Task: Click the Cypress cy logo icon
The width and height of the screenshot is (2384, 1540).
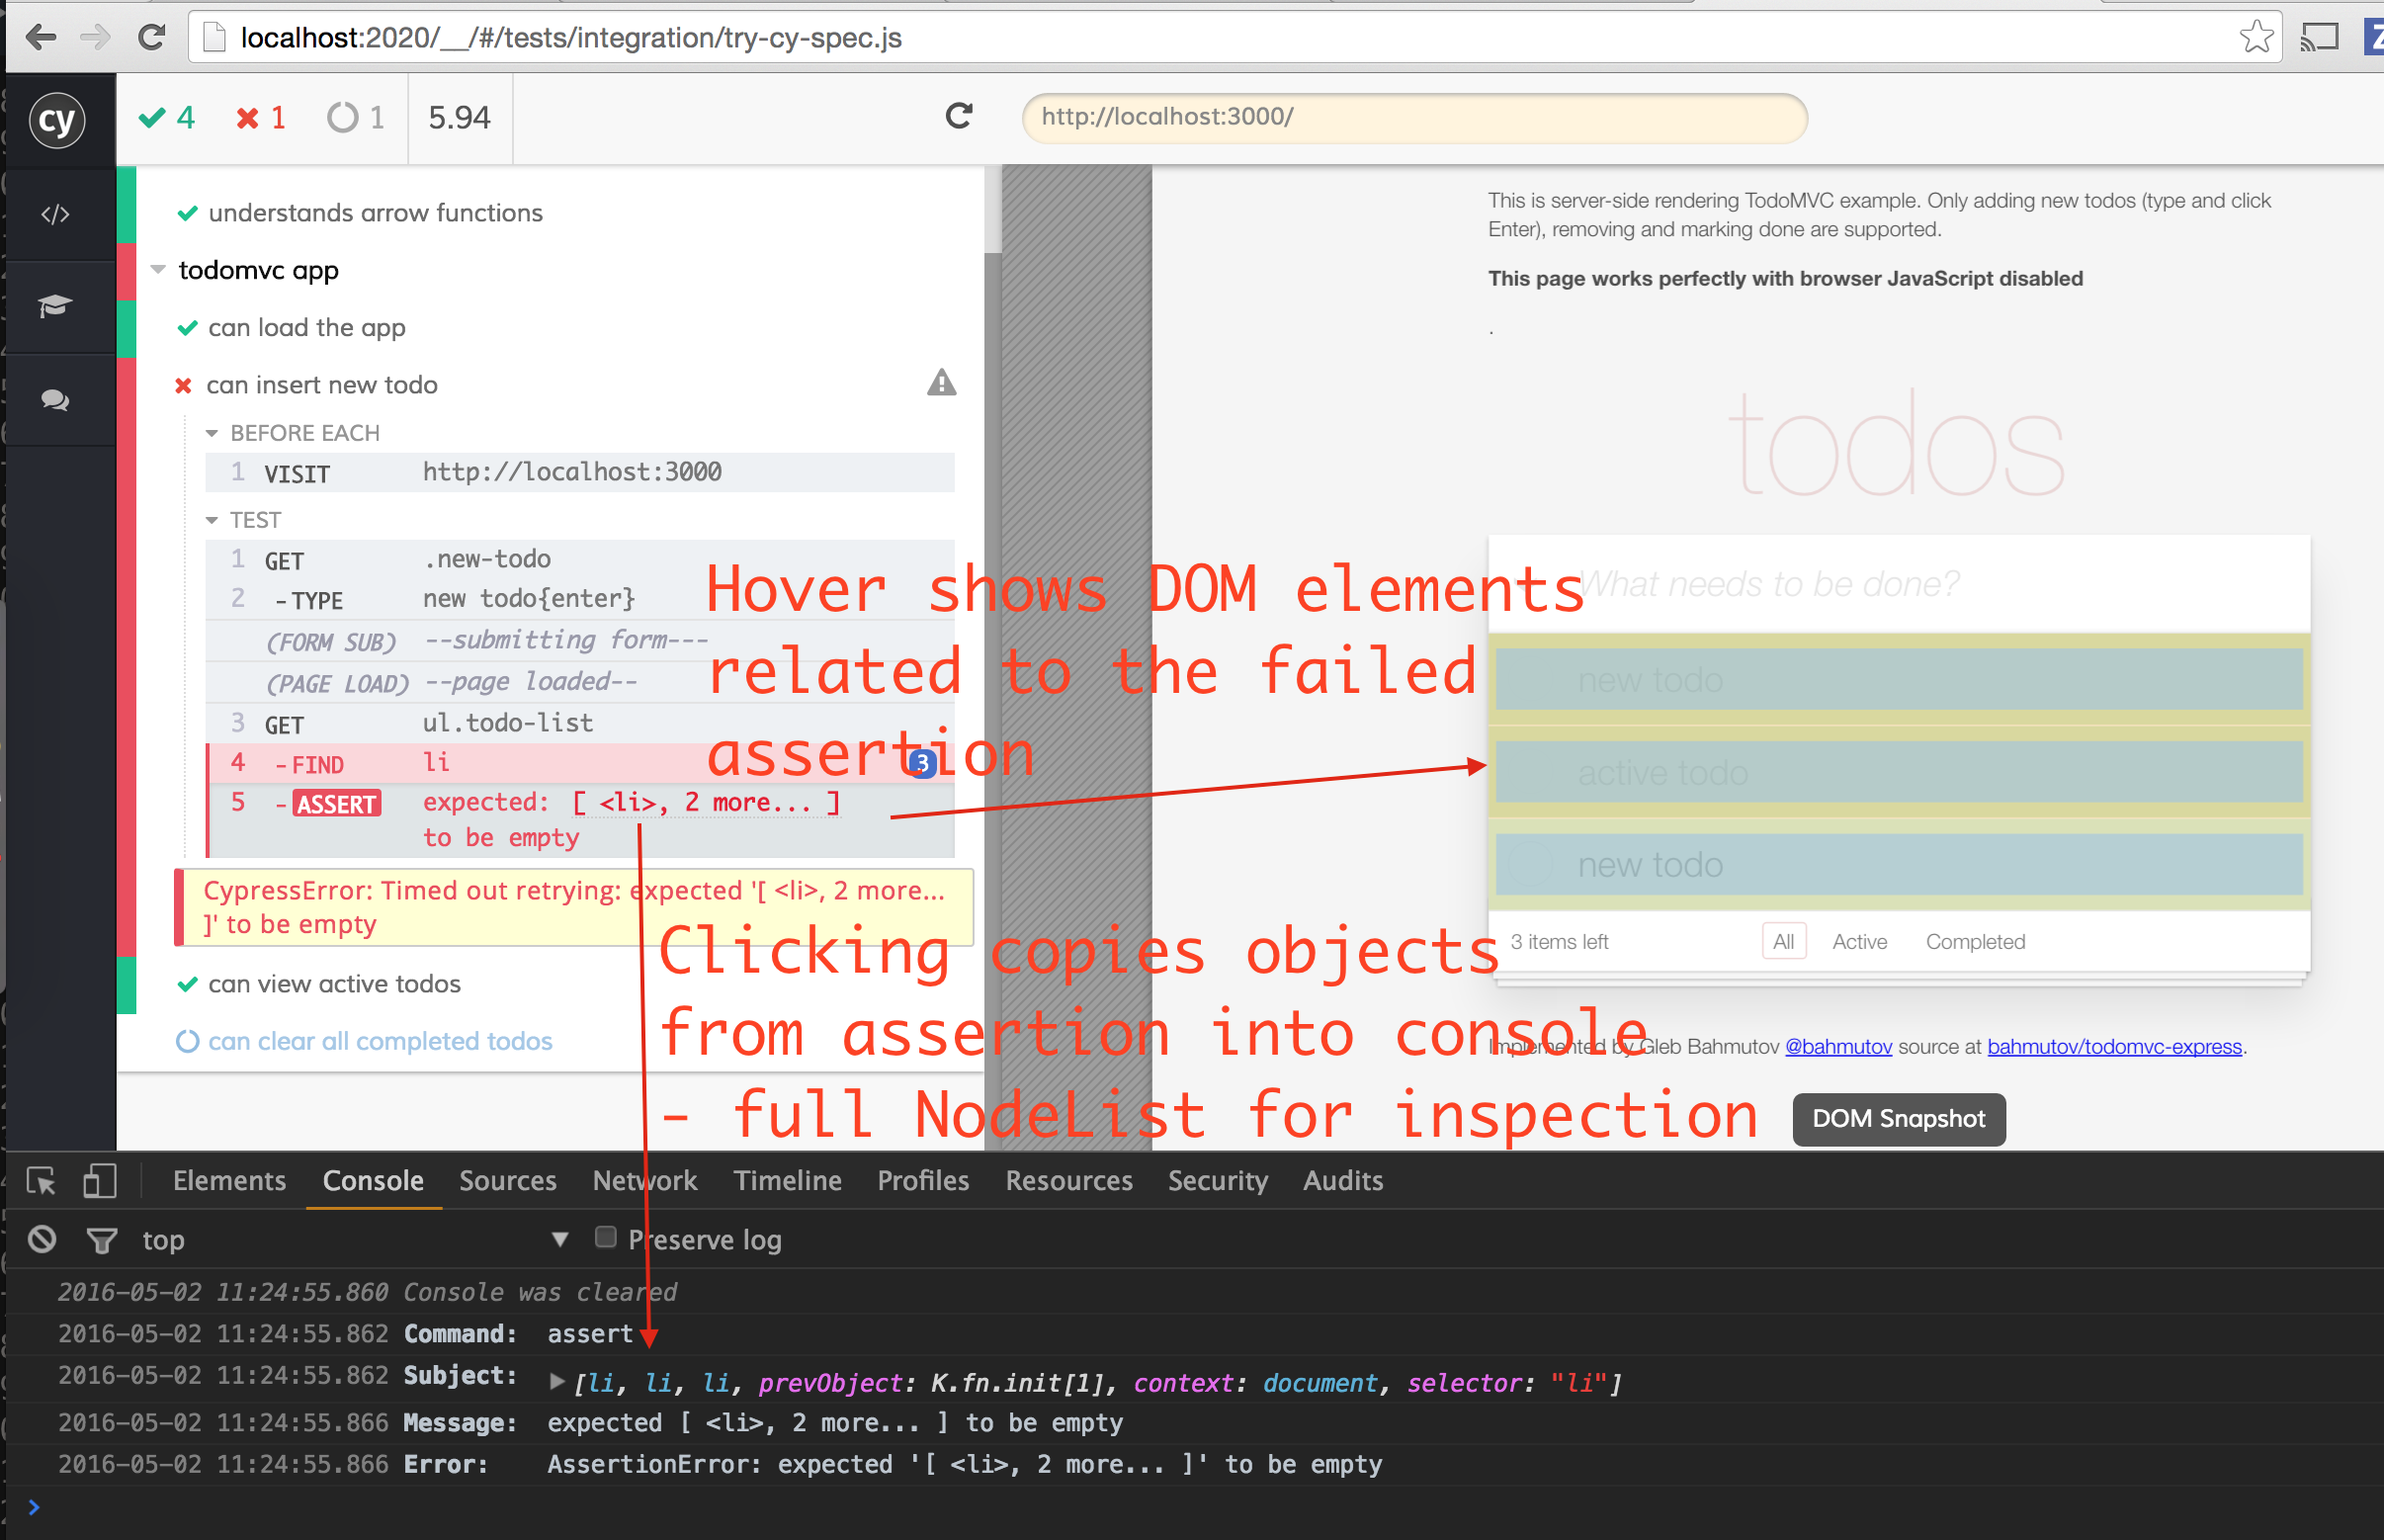Action: (x=57, y=121)
